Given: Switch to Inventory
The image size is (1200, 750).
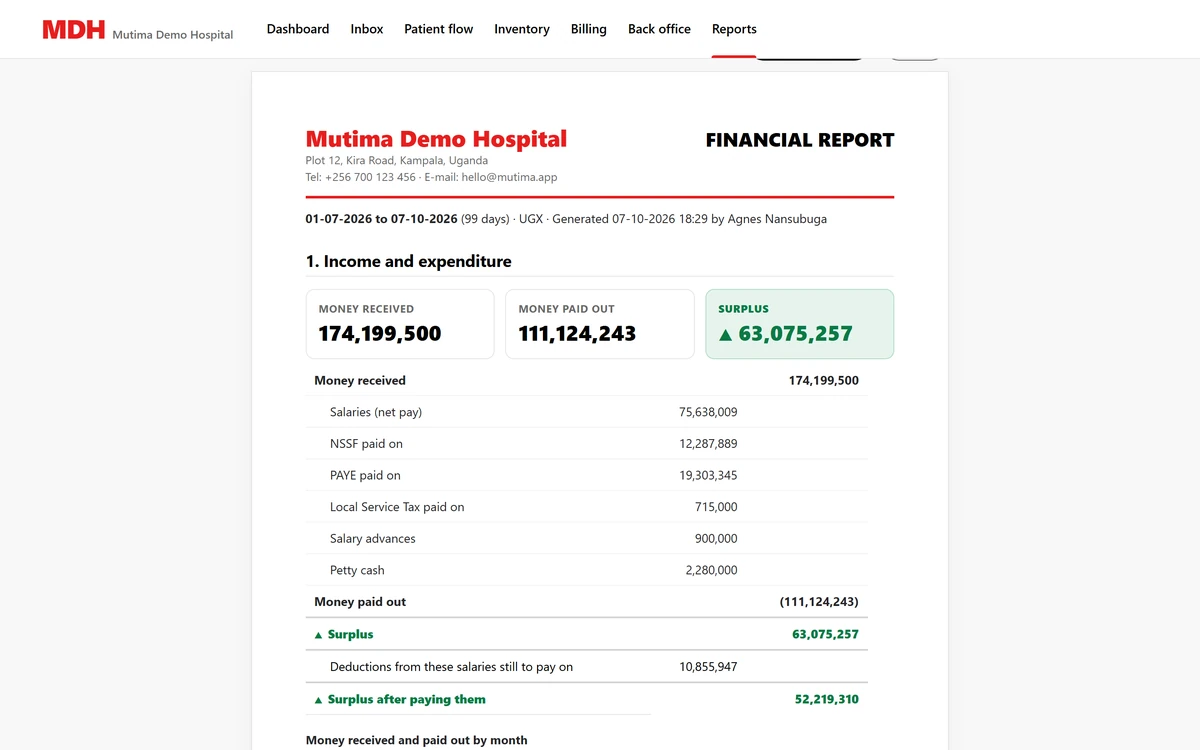Looking at the screenshot, I should [x=522, y=29].
